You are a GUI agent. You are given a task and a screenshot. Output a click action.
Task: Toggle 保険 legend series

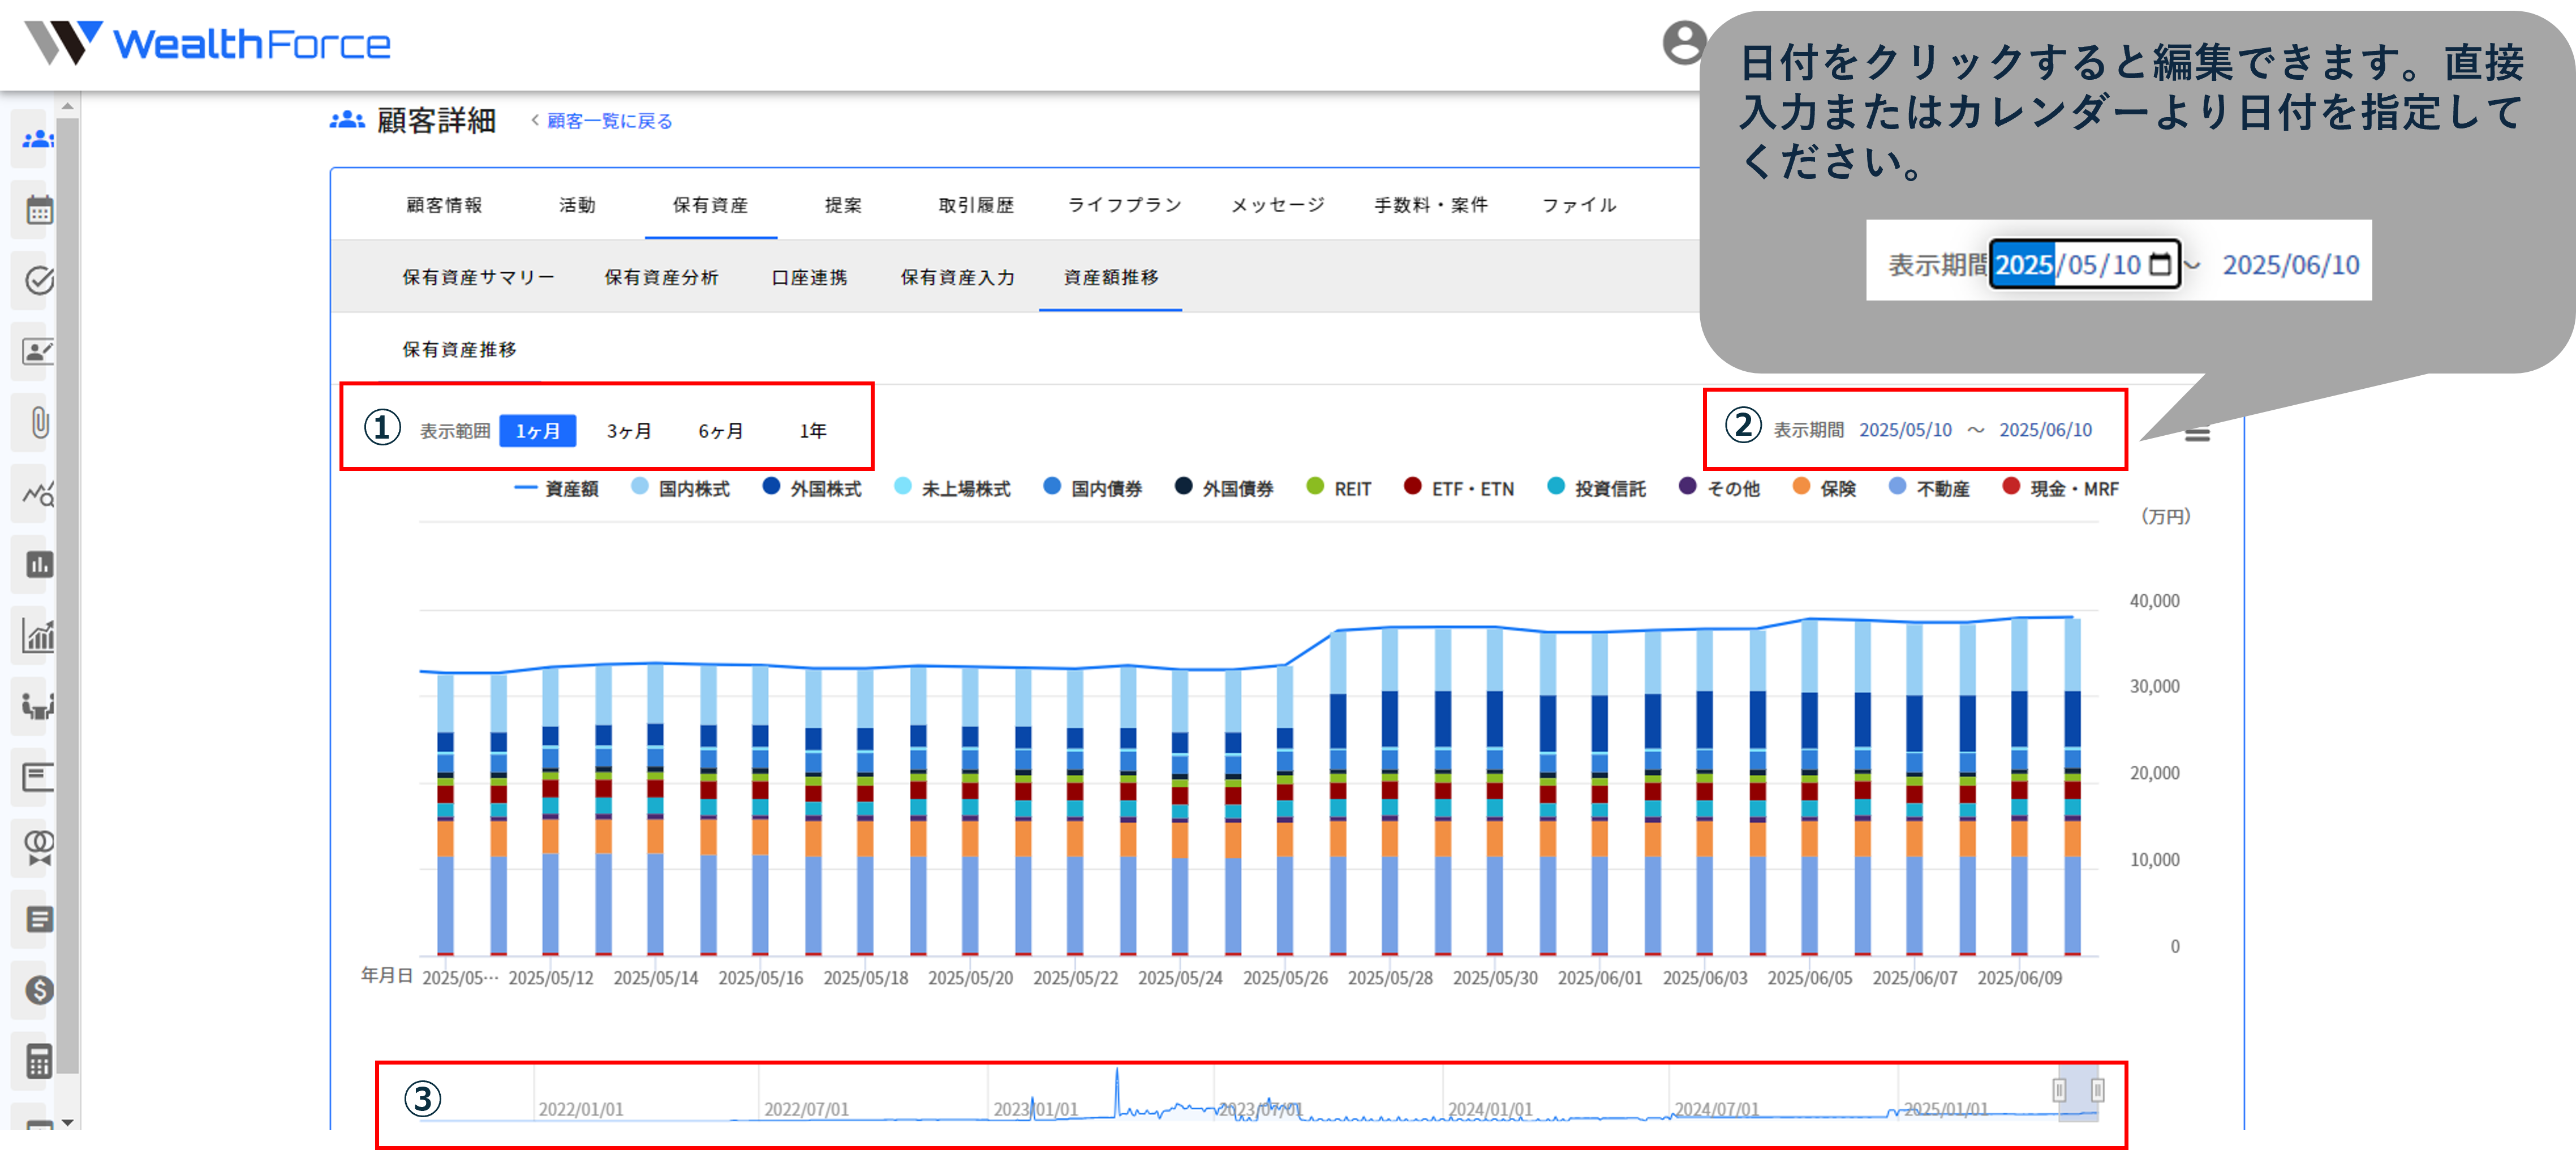click(1825, 488)
